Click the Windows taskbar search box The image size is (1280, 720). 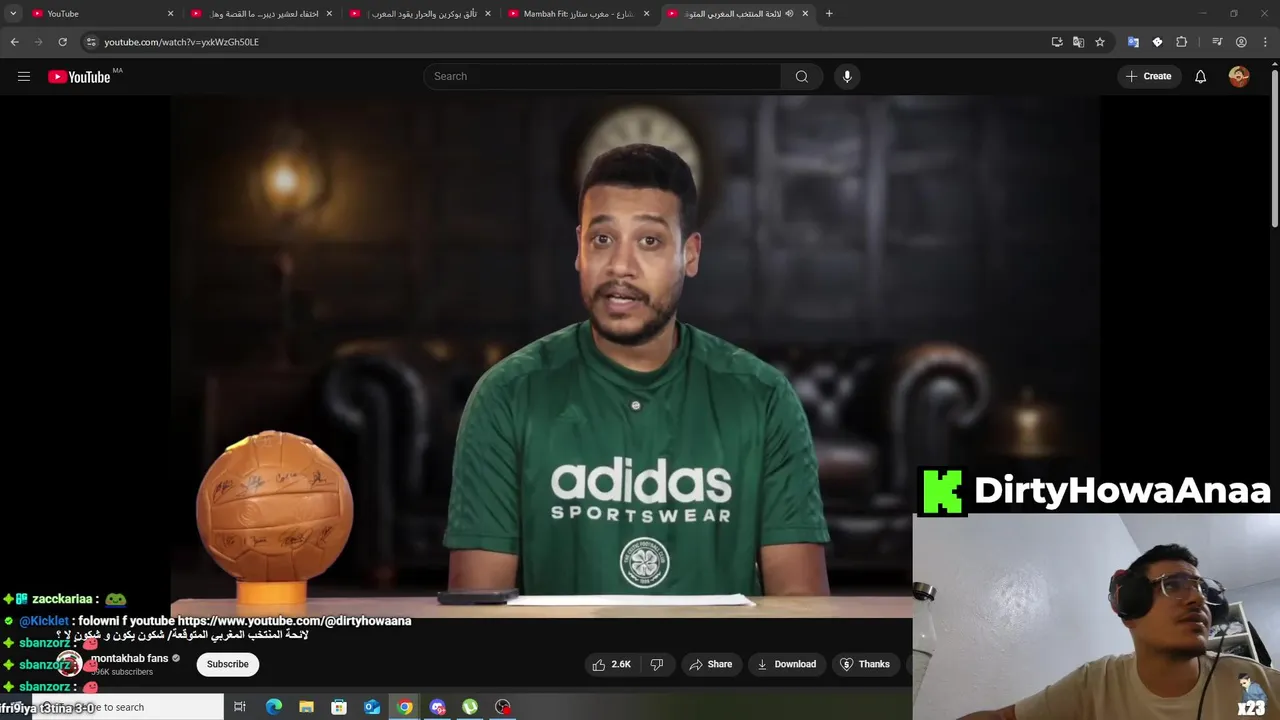point(128,707)
